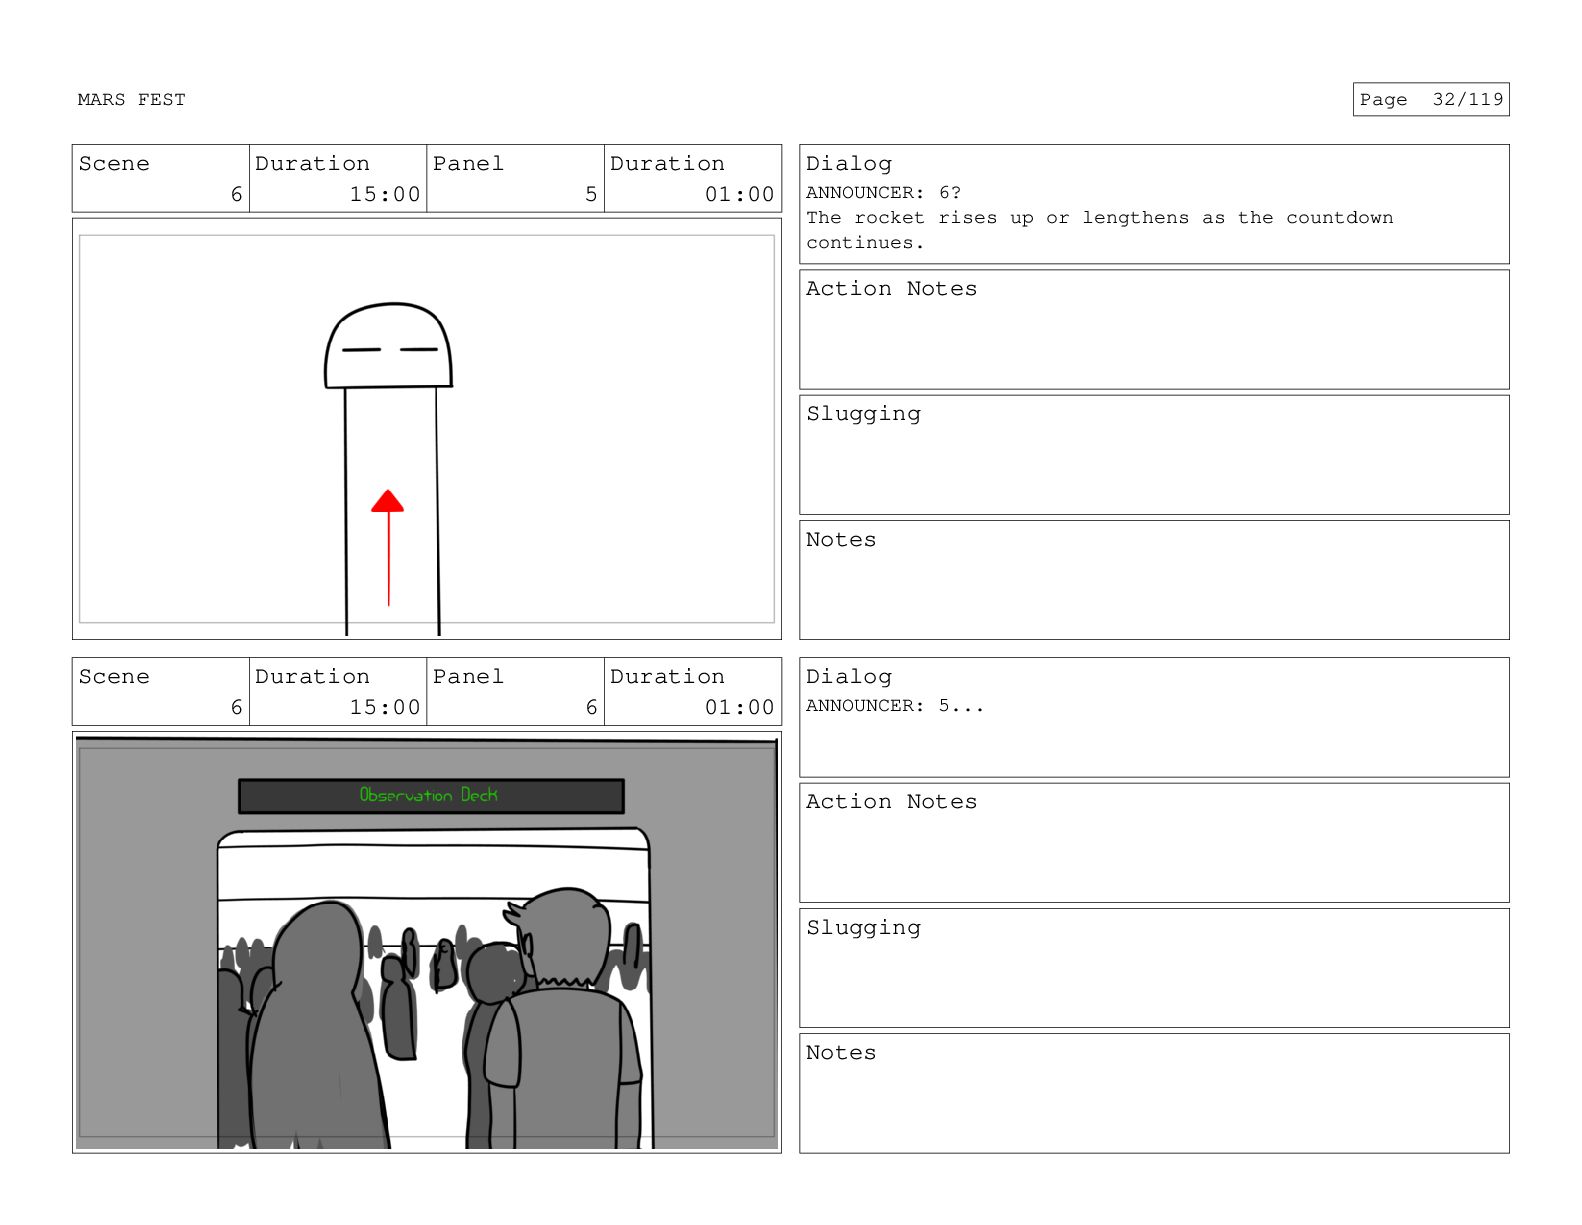Click the 01:00 duration of panel 5
This screenshot has width=1582, height=1225.
pos(739,195)
